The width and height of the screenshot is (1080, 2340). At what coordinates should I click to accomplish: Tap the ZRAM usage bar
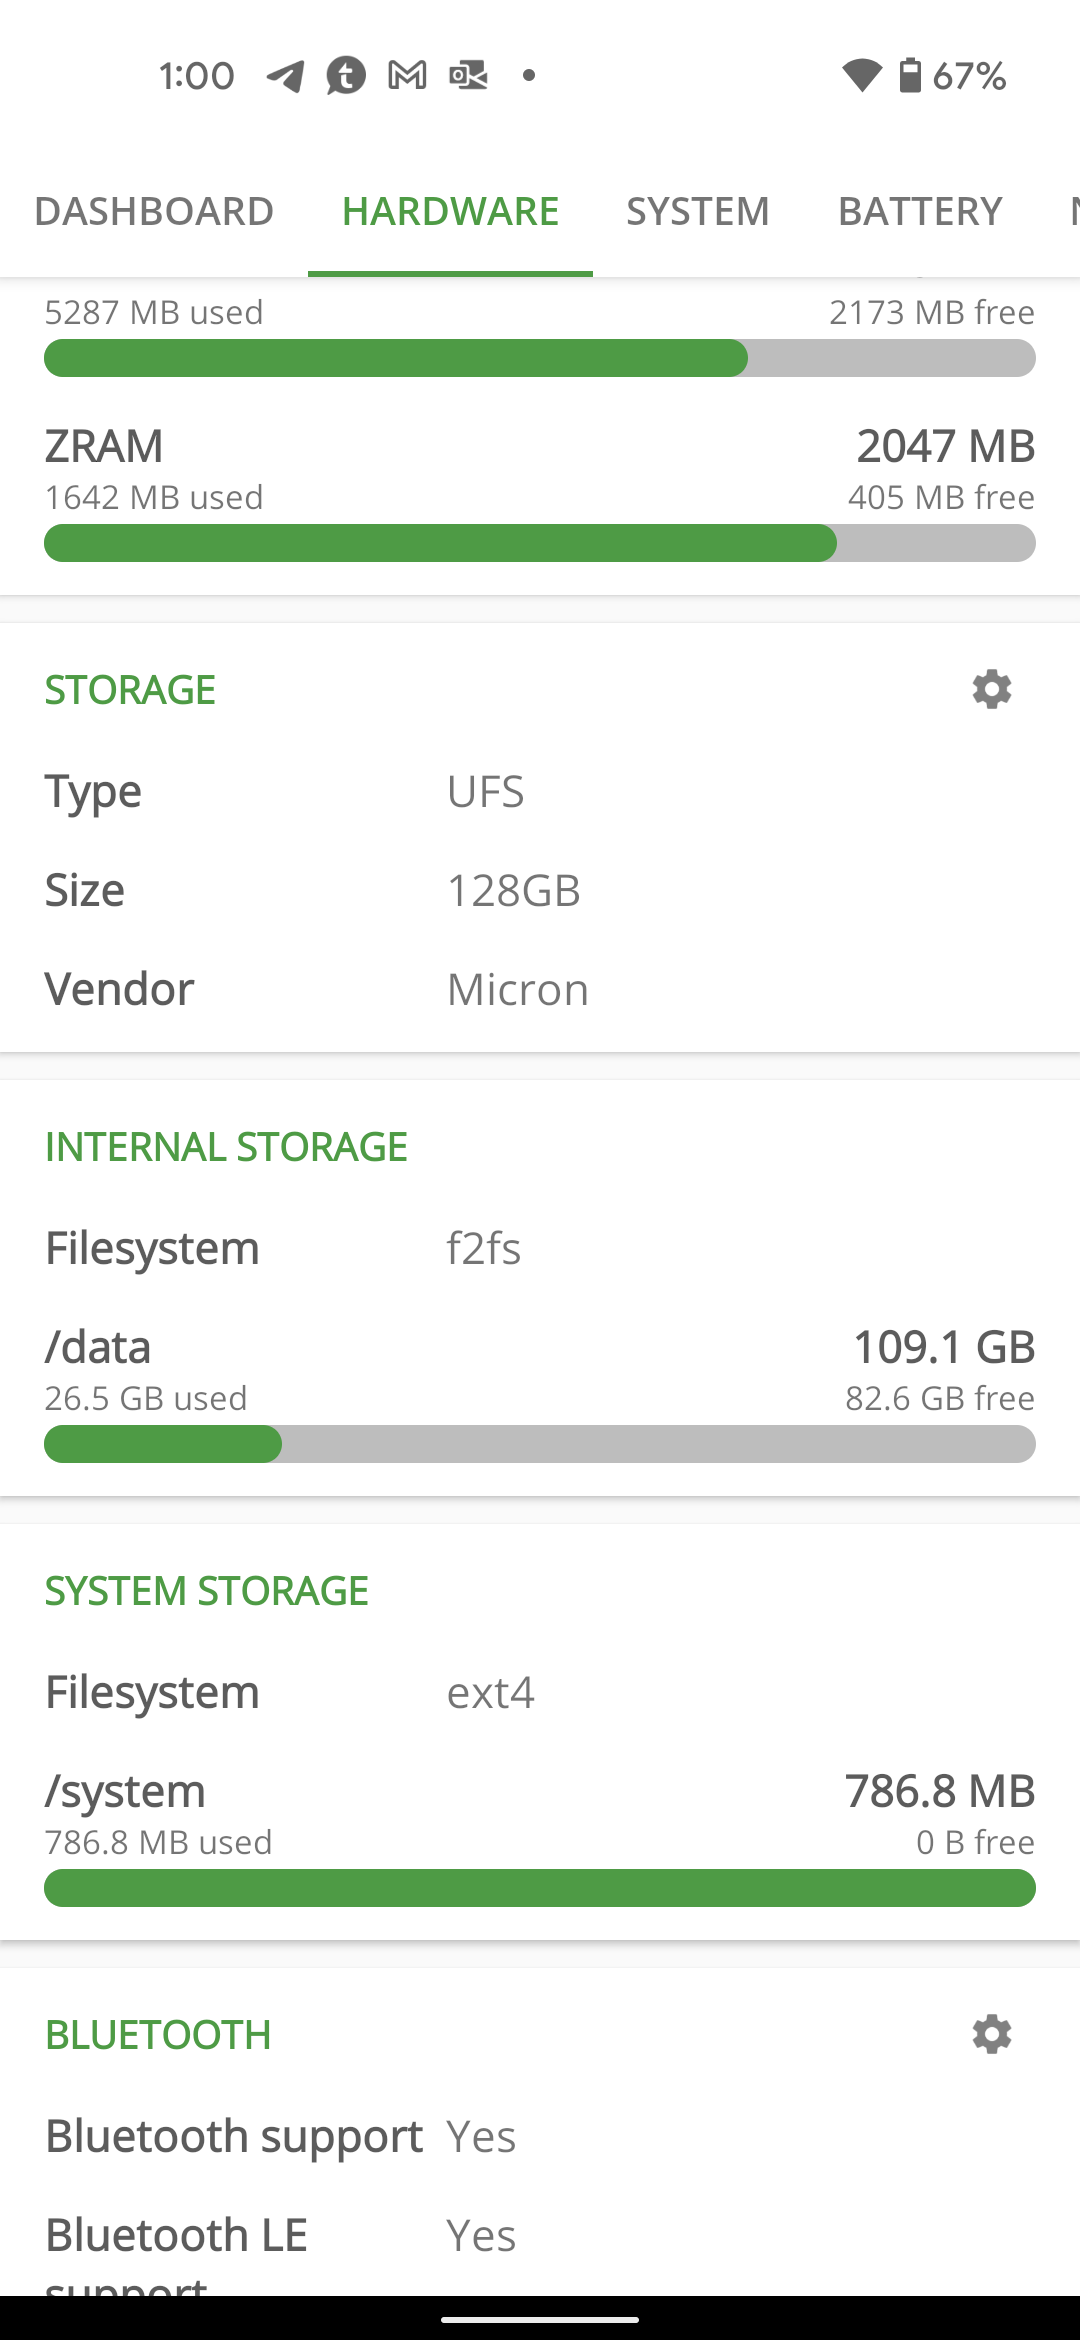(x=540, y=543)
